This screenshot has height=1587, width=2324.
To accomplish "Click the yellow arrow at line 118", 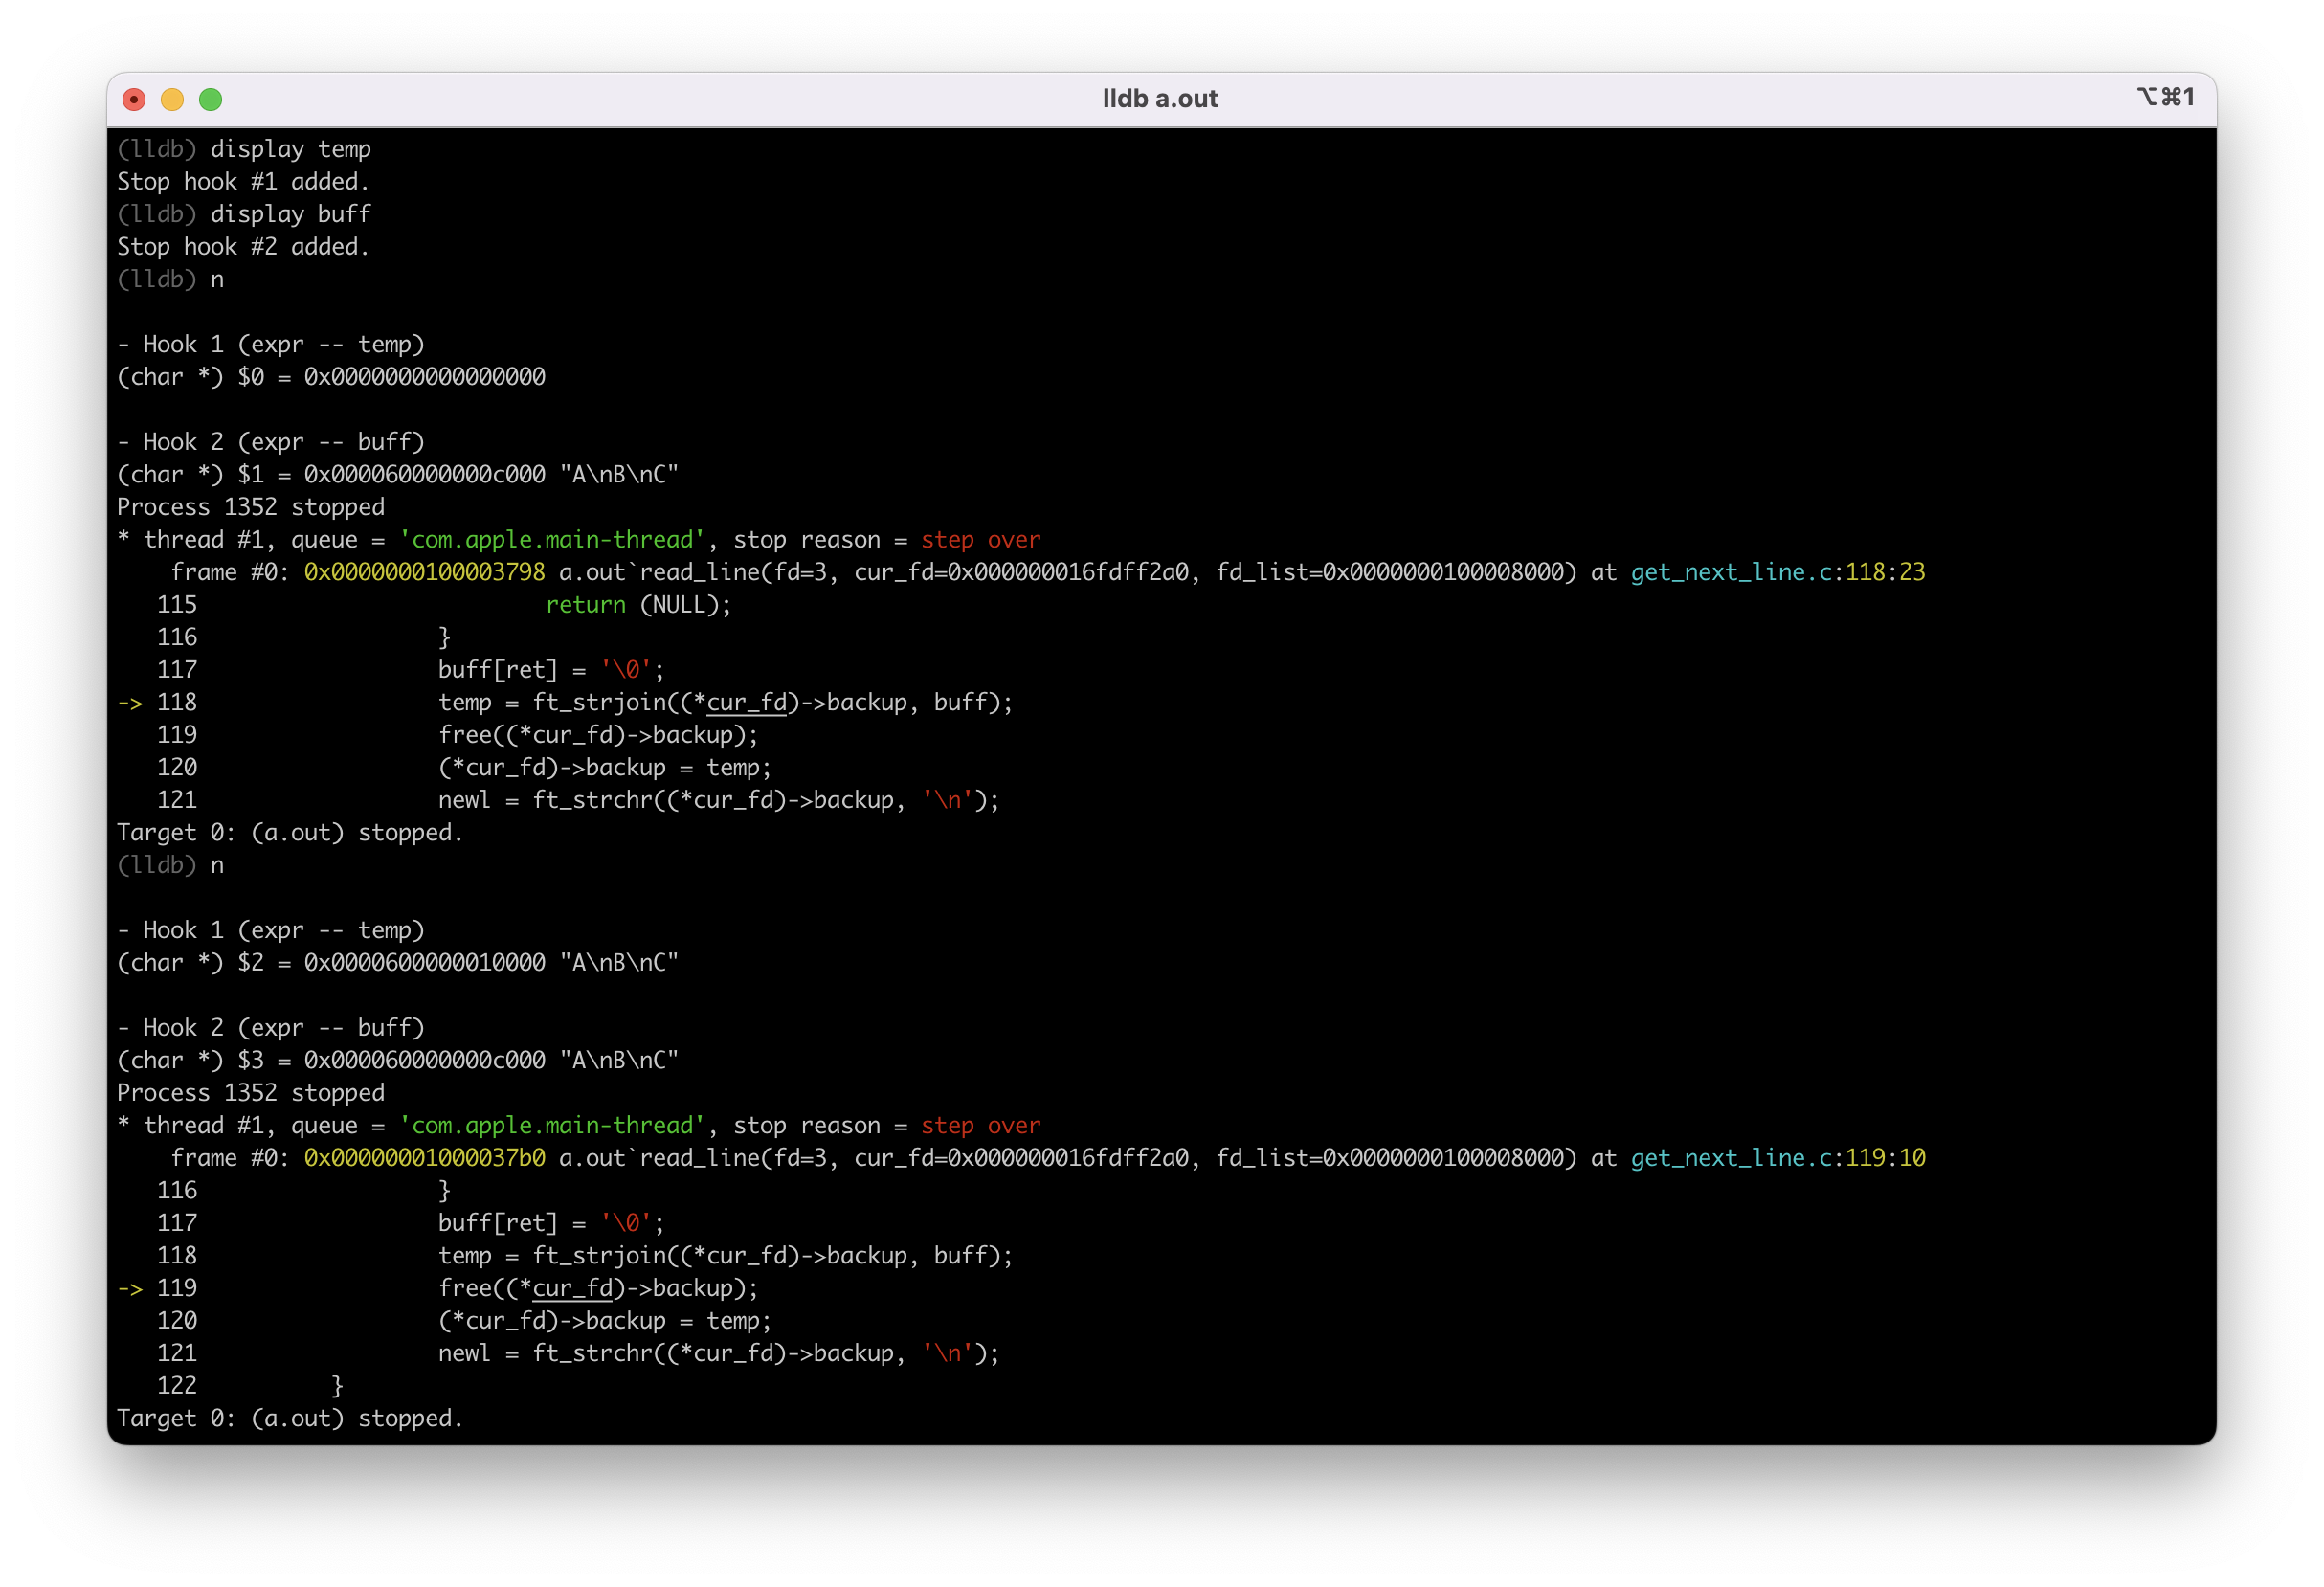I will 130,703.
